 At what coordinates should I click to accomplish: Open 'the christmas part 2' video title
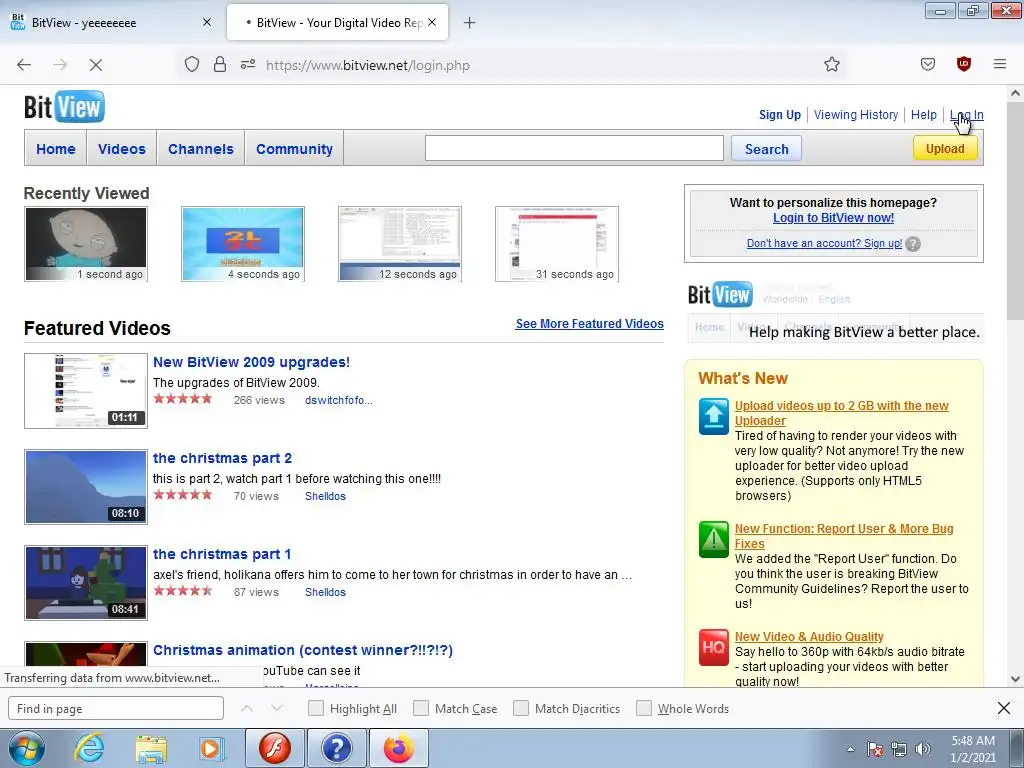click(223, 458)
